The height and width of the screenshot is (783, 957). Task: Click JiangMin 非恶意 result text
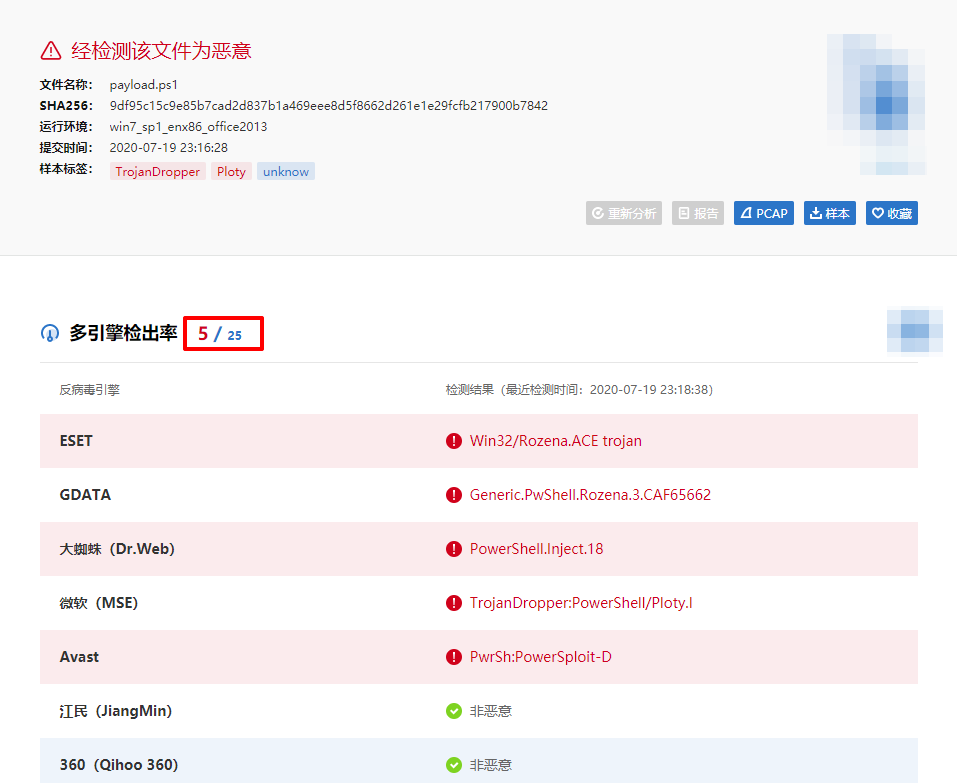click(x=491, y=711)
